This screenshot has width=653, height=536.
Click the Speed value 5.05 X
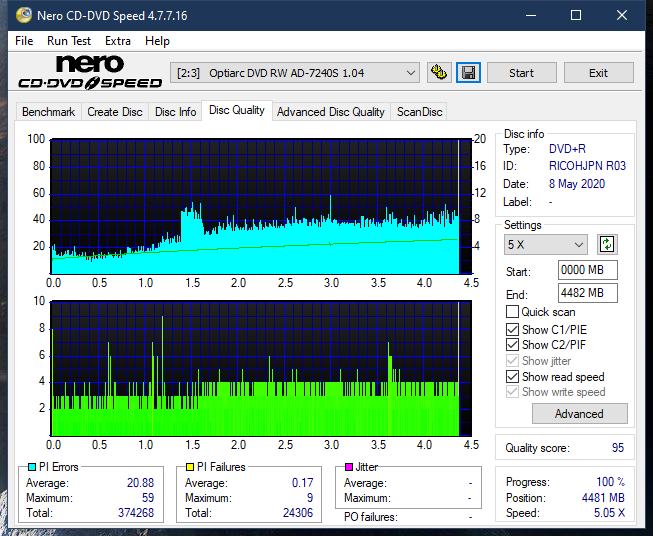(609, 513)
